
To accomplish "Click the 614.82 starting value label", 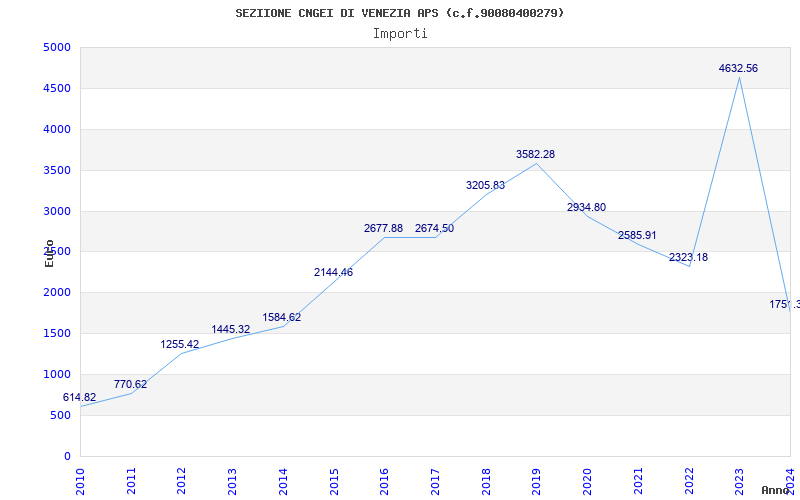I will 79,397.
